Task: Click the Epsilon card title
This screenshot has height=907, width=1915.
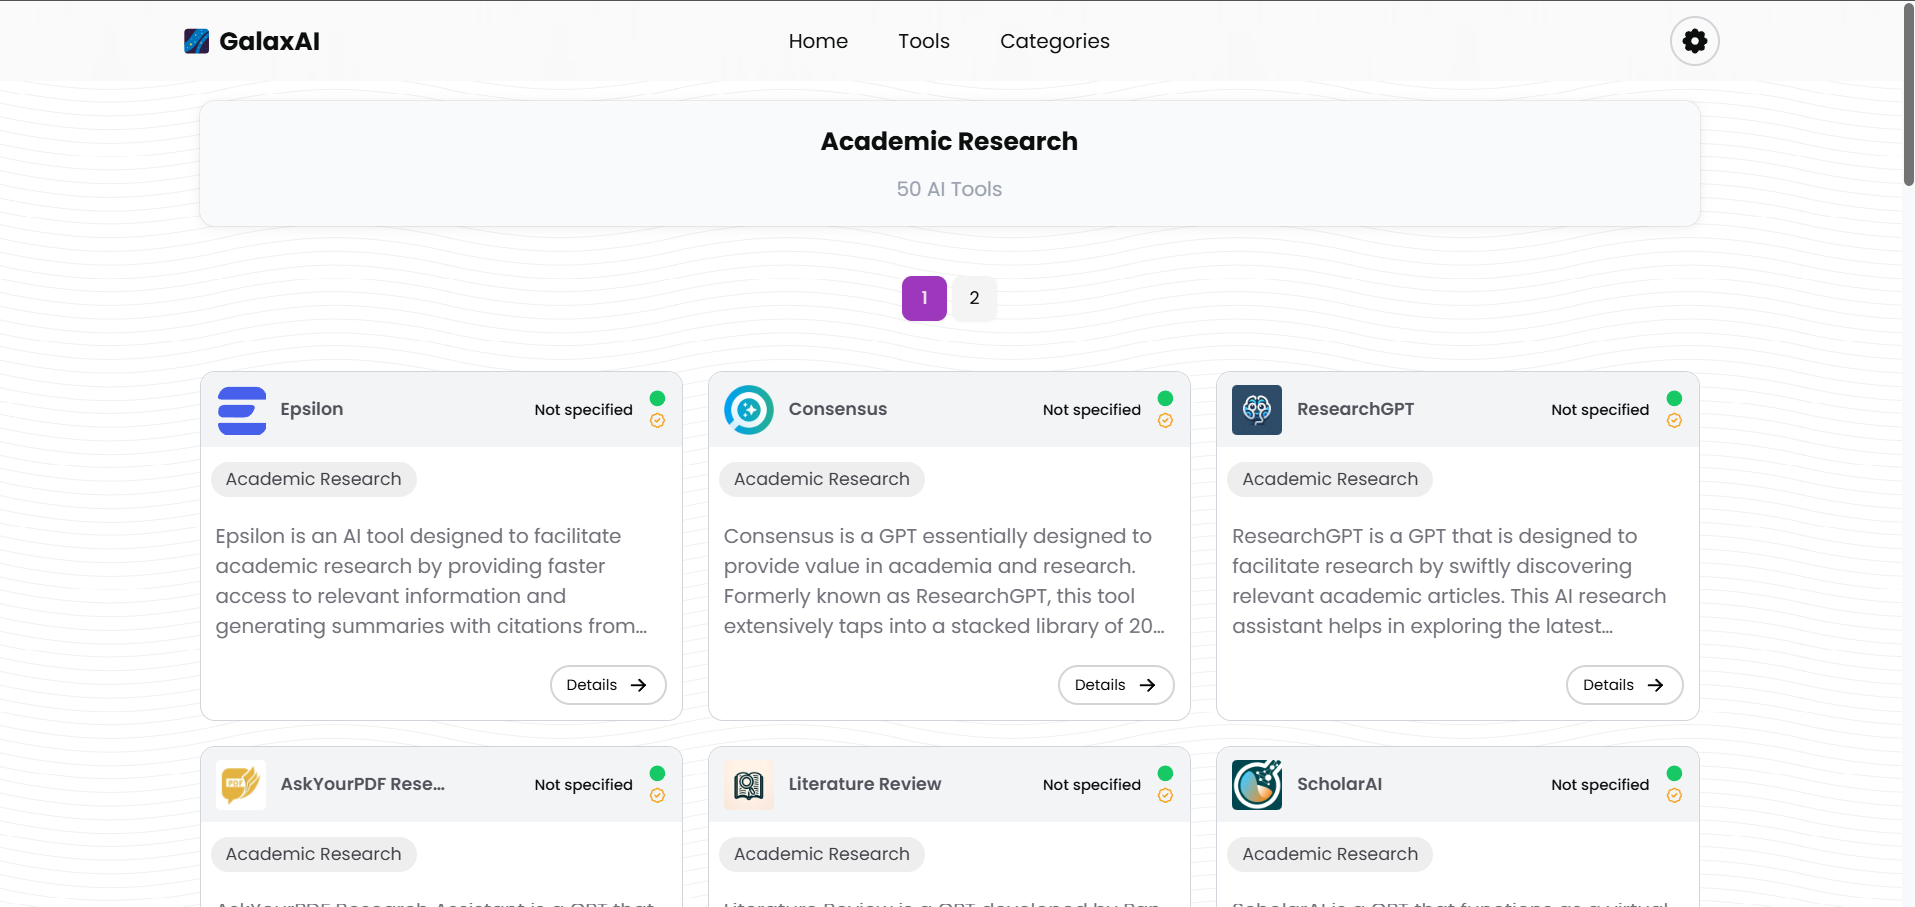Action: (312, 409)
